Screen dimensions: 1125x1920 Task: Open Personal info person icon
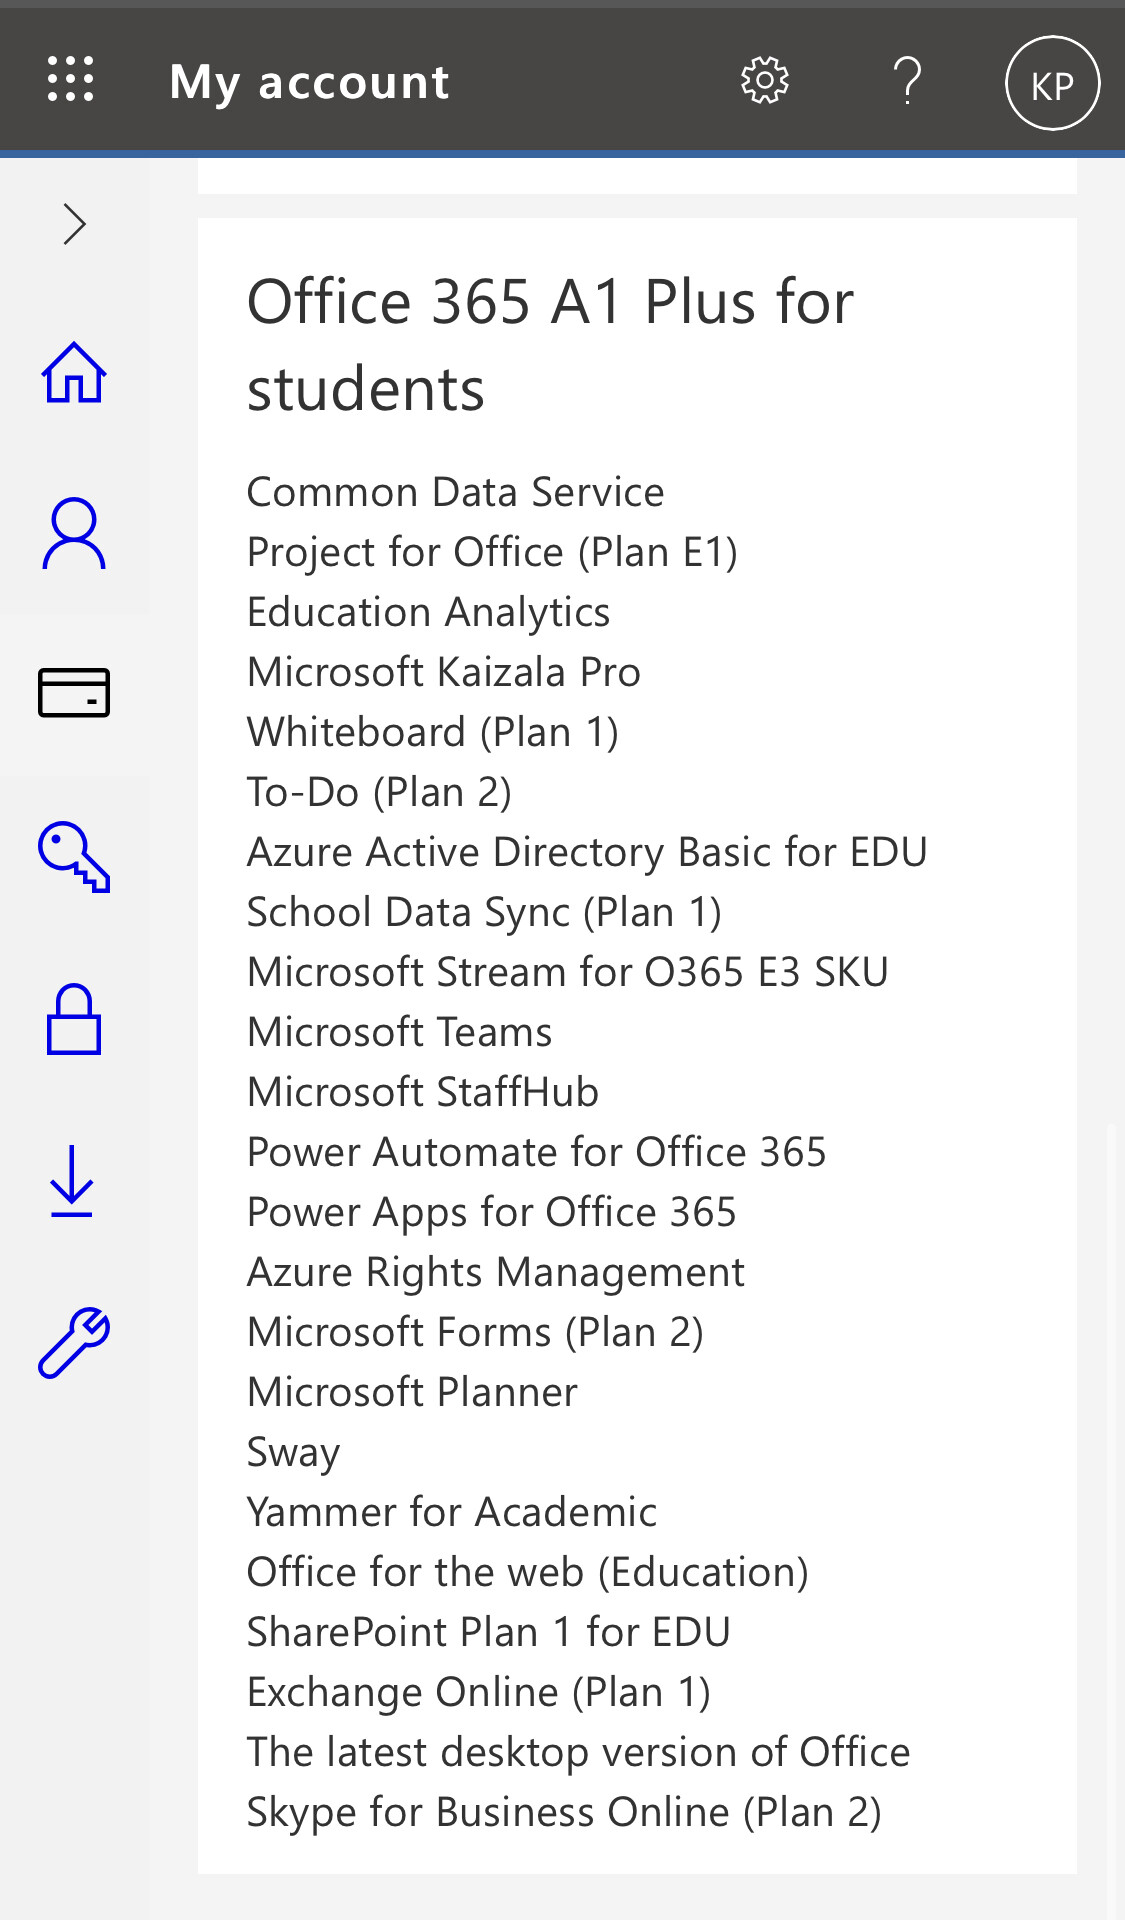click(74, 534)
